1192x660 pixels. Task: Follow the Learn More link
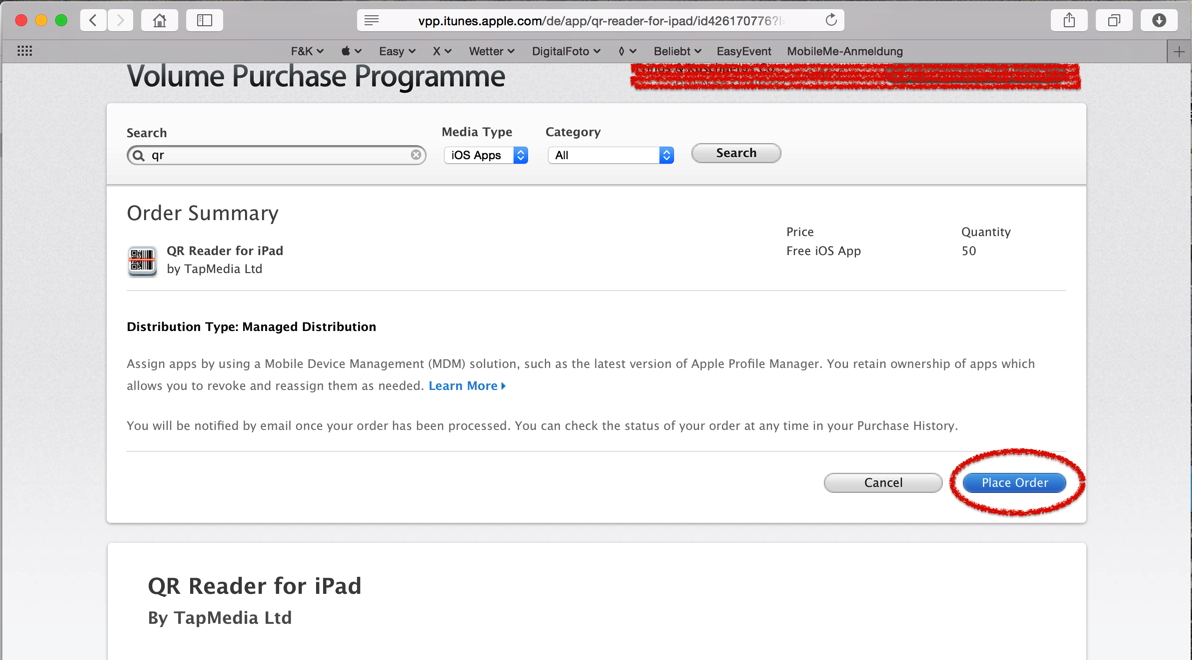pyautogui.click(x=467, y=386)
